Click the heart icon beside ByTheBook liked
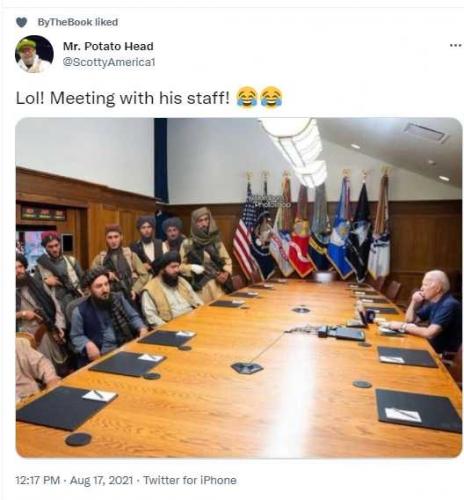This screenshot has width=464, height=500. [x=21, y=22]
